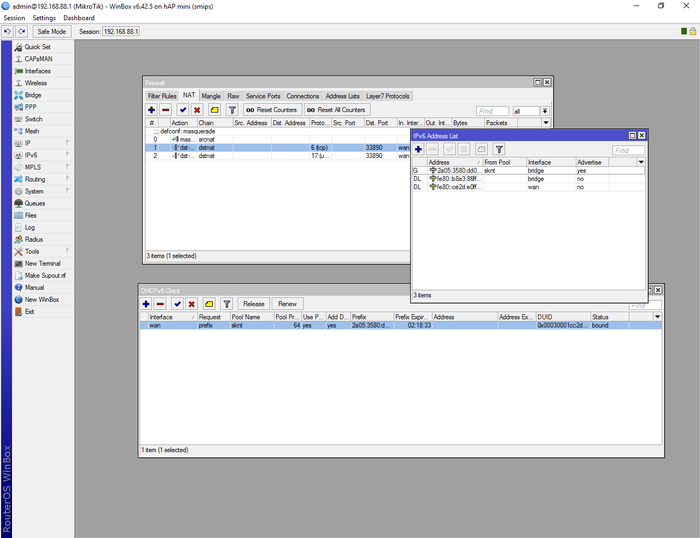
Task: Open the 'all' chain dropdown in Firewall
Action: pyautogui.click(x=545, y=111)
